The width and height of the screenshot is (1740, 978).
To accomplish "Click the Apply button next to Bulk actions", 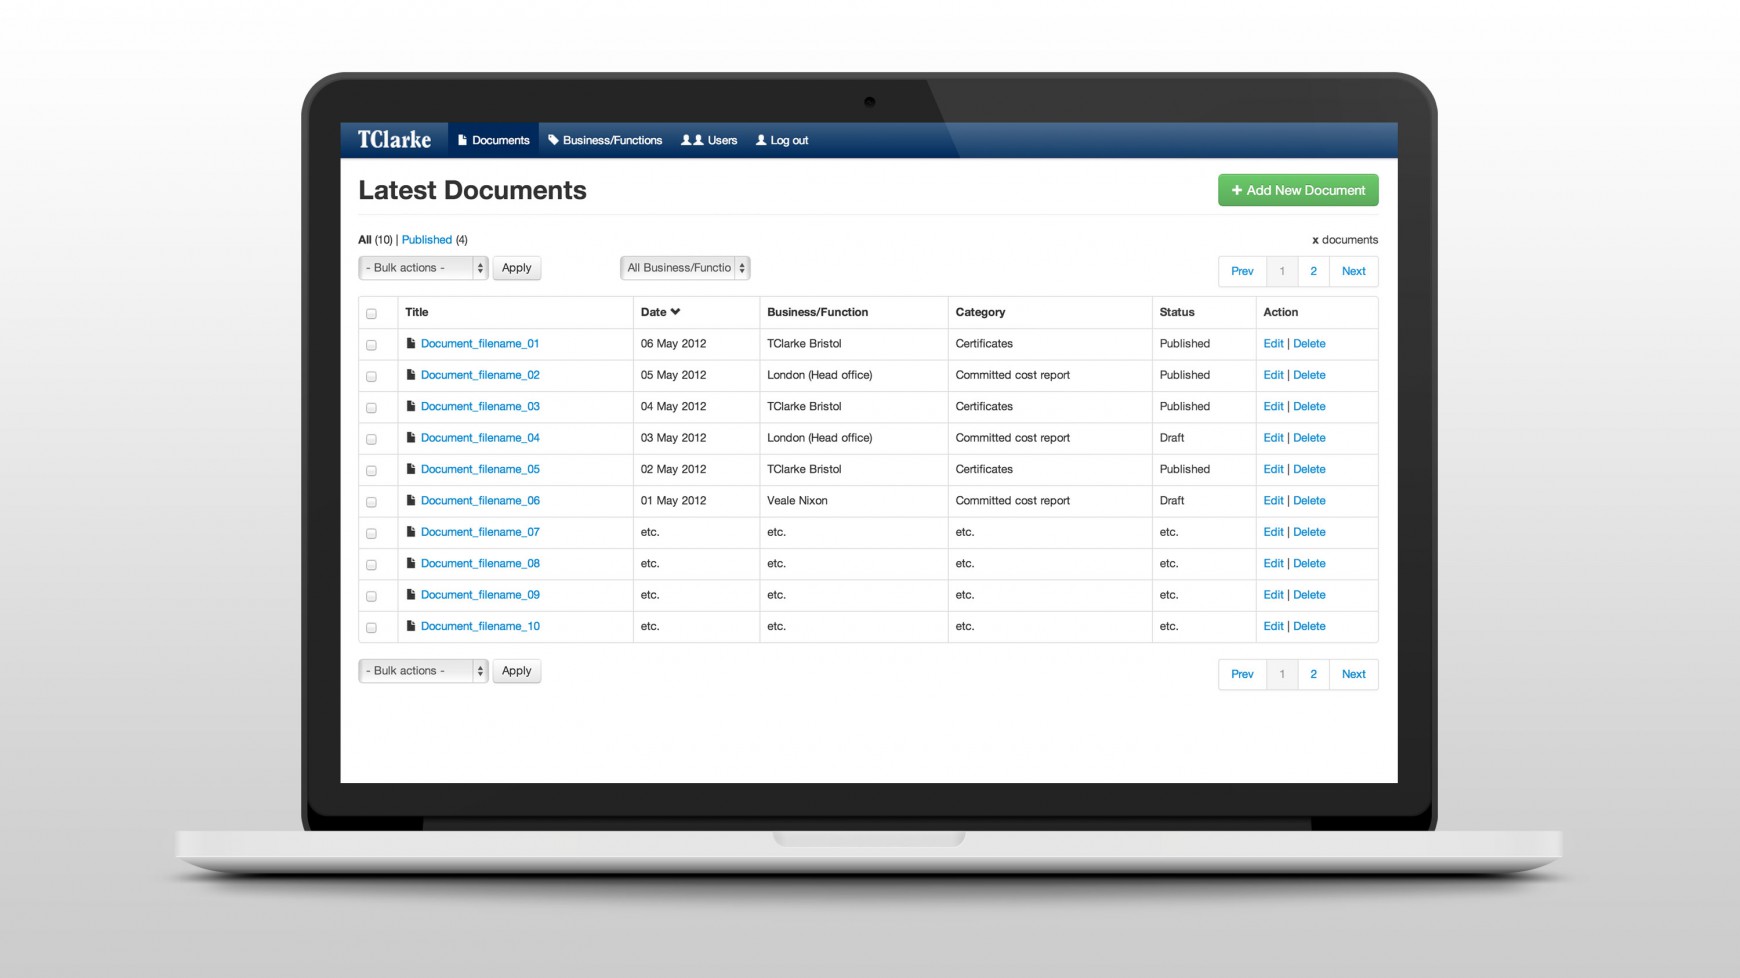I will click(516, 267).
